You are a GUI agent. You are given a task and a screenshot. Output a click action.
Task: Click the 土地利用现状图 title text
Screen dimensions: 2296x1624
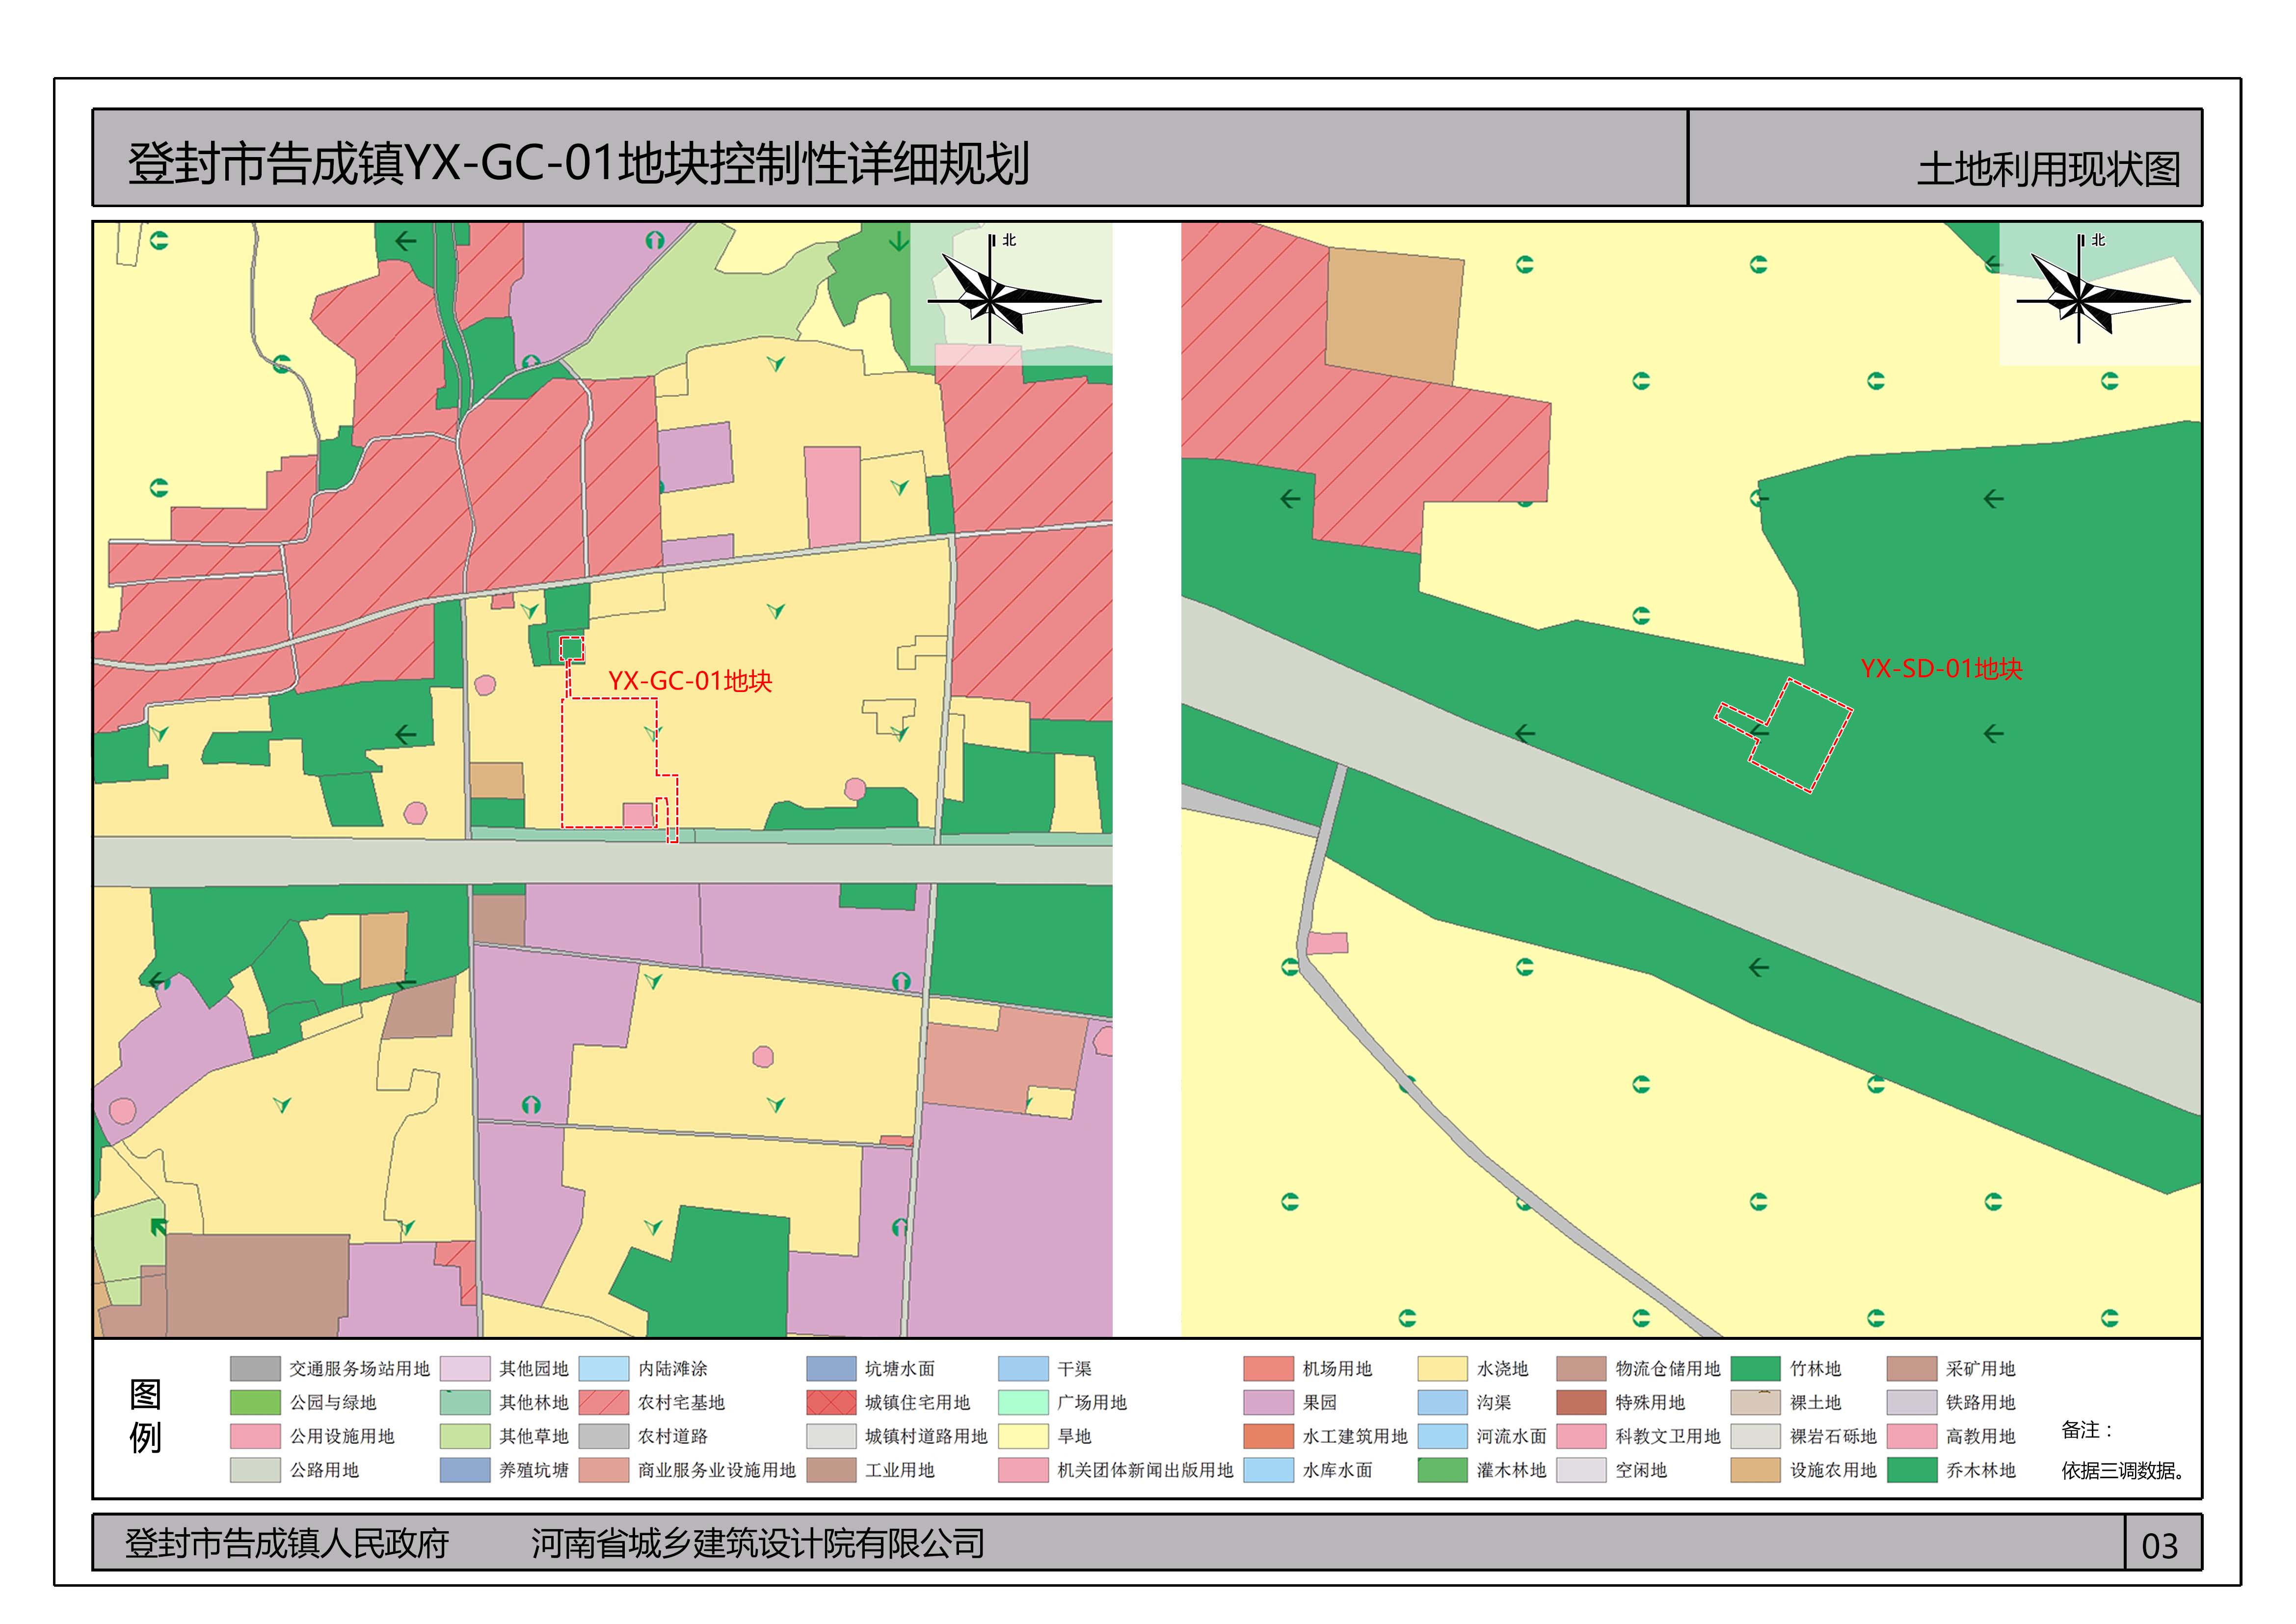[2048, 169]
